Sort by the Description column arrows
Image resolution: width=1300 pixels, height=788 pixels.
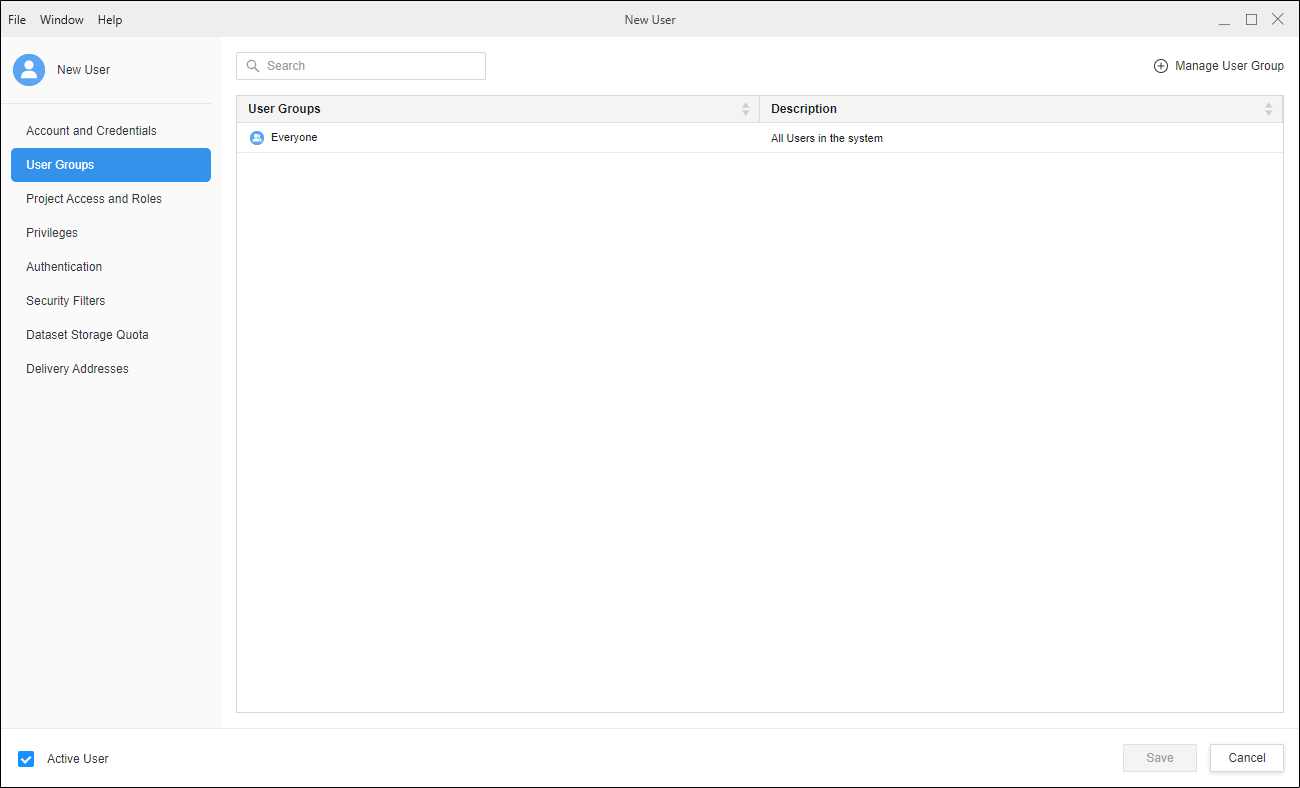pos(1268,109)
